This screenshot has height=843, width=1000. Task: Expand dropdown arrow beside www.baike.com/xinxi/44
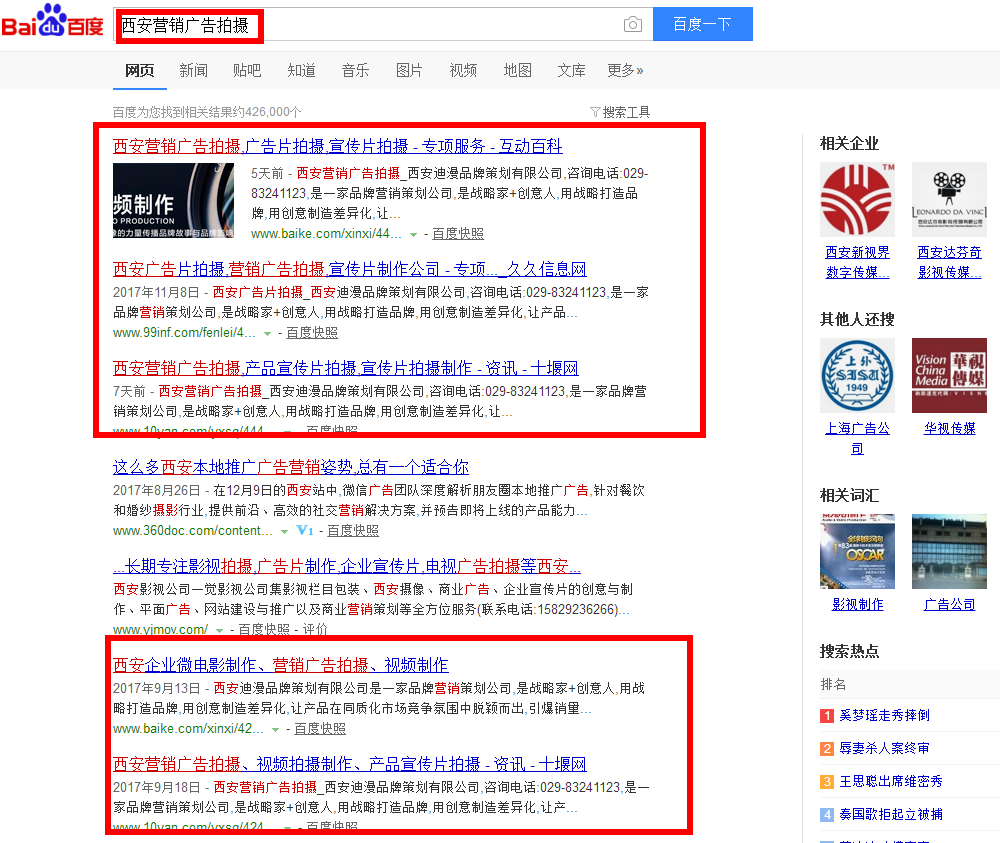(x=413, y=235)
